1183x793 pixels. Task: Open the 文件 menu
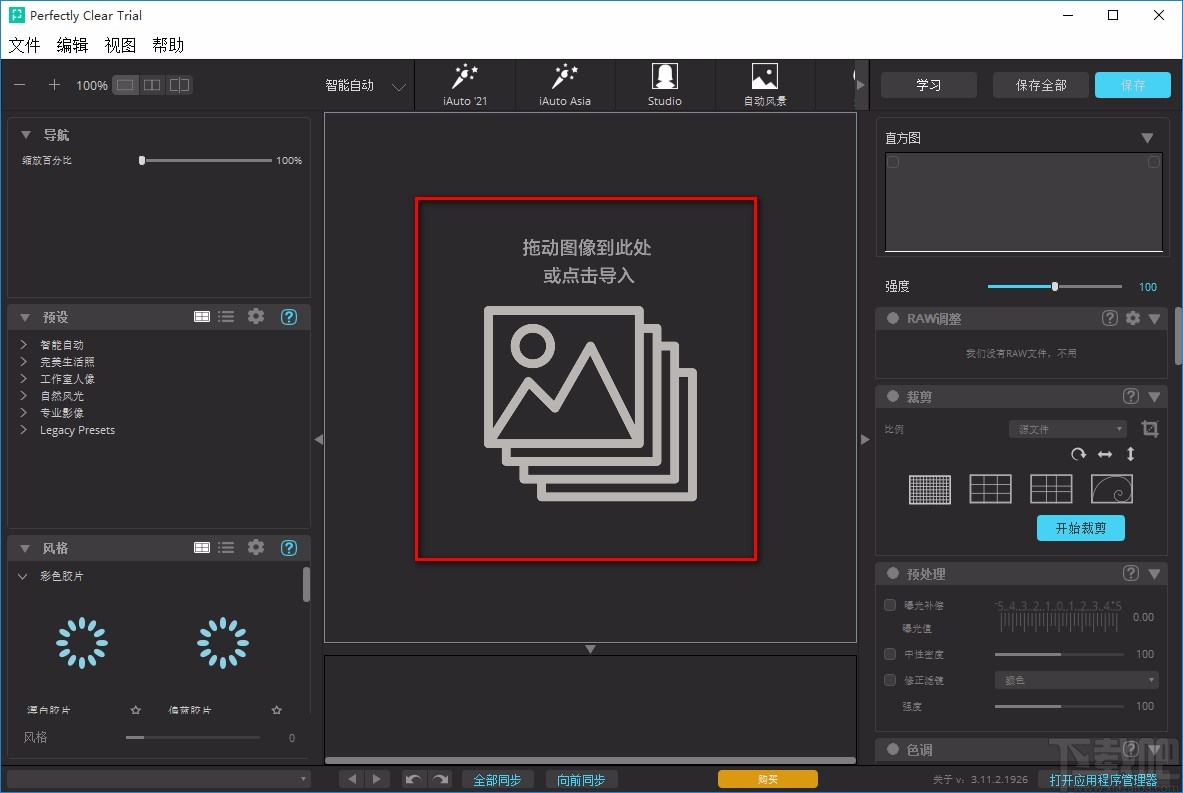25,45
